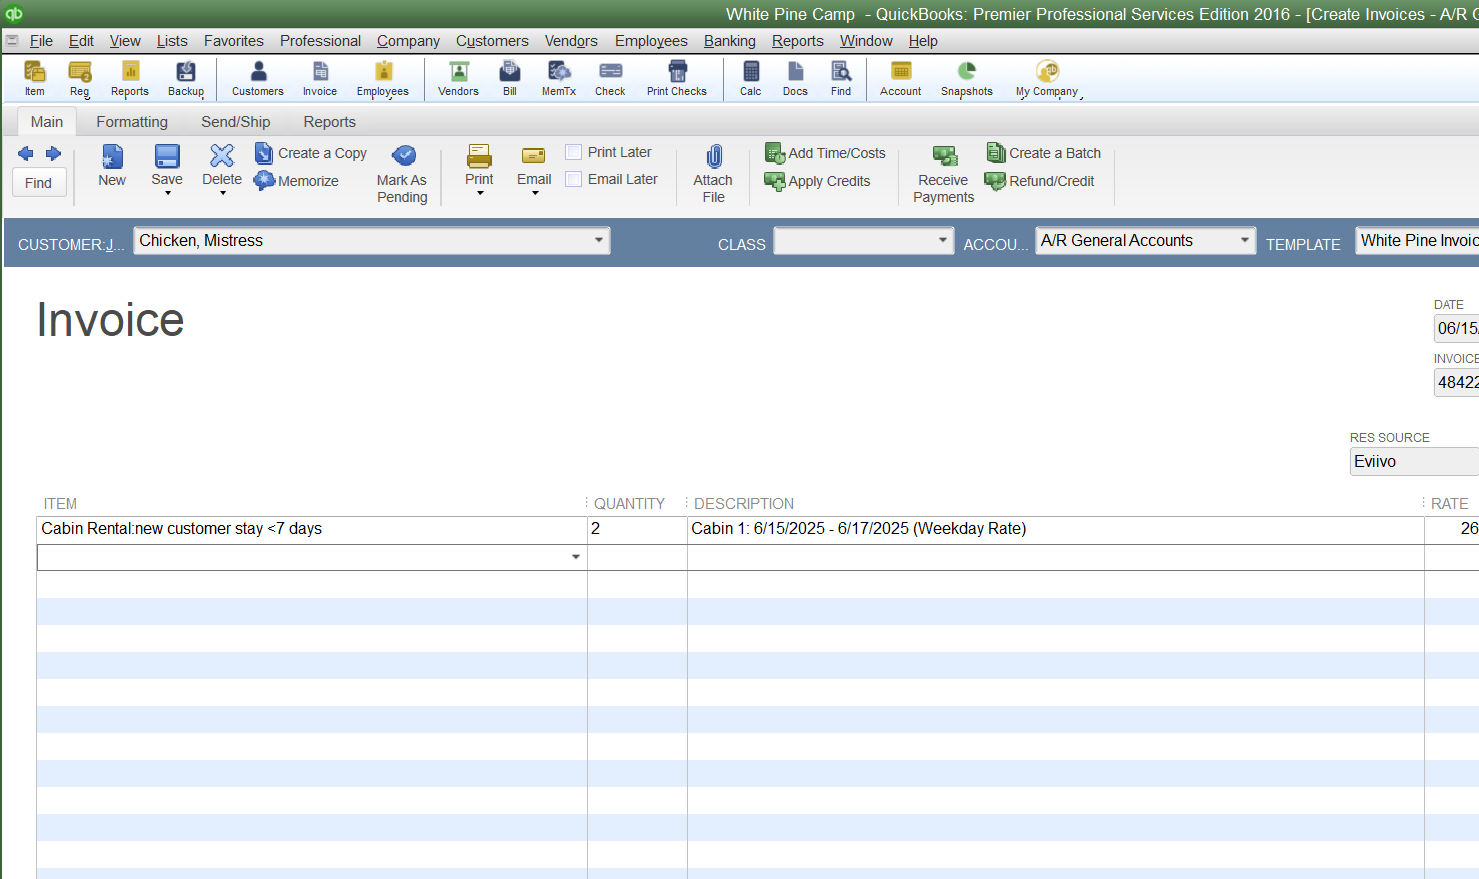Click Add Time/Costs
This screenshot has width=1479, height=879.
[x=825, y=153]
